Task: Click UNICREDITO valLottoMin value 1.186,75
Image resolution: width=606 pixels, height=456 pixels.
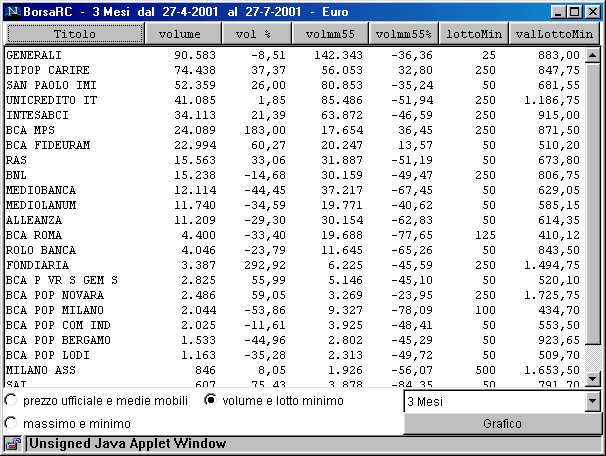Action: click(x=552, y=100)
